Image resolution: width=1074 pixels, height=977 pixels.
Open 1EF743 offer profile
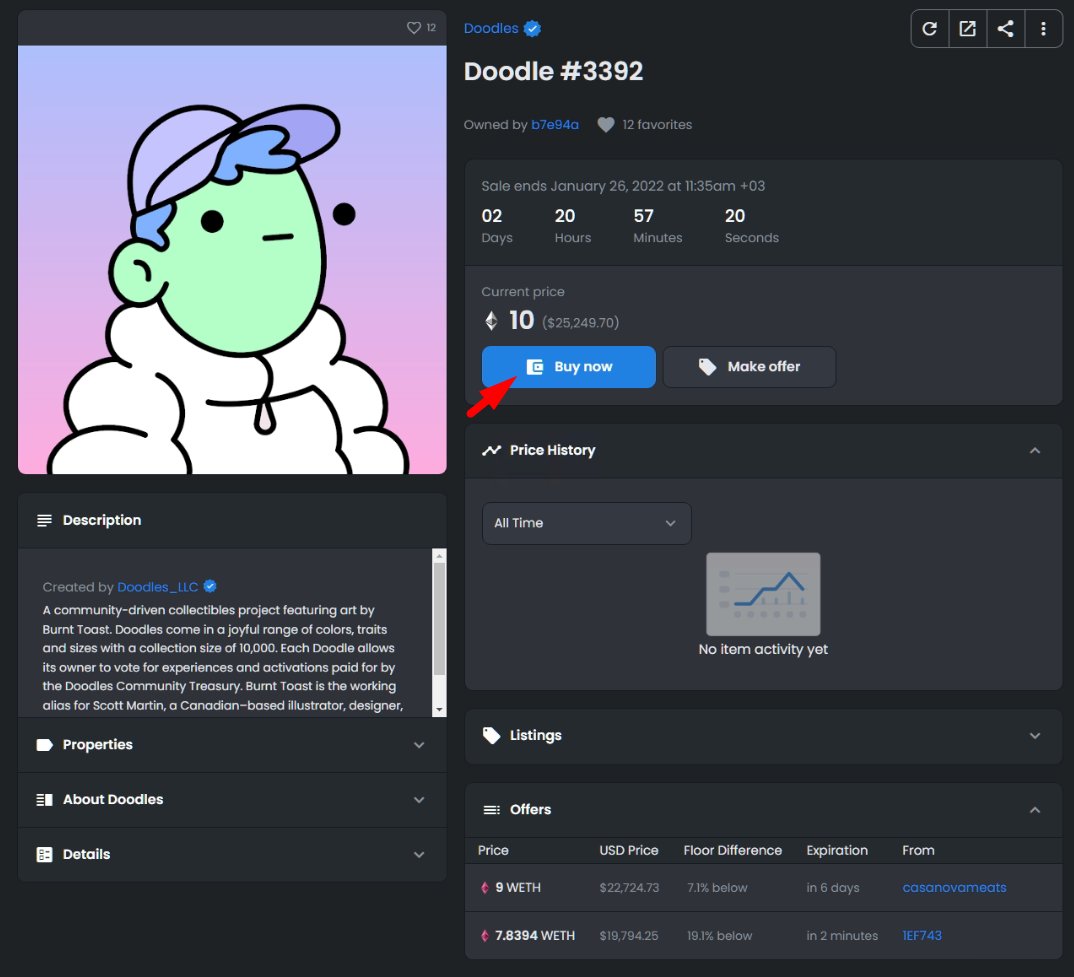click(922, 935)
